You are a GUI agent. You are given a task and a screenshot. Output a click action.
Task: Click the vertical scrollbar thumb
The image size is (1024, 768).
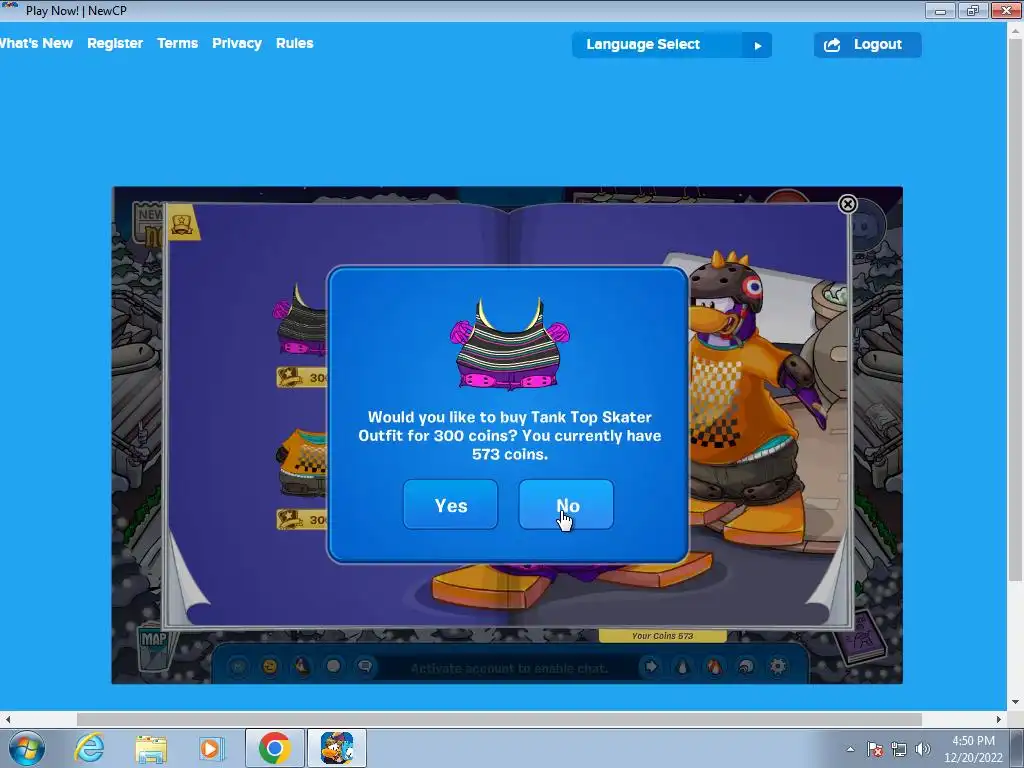click(1015, 312)
